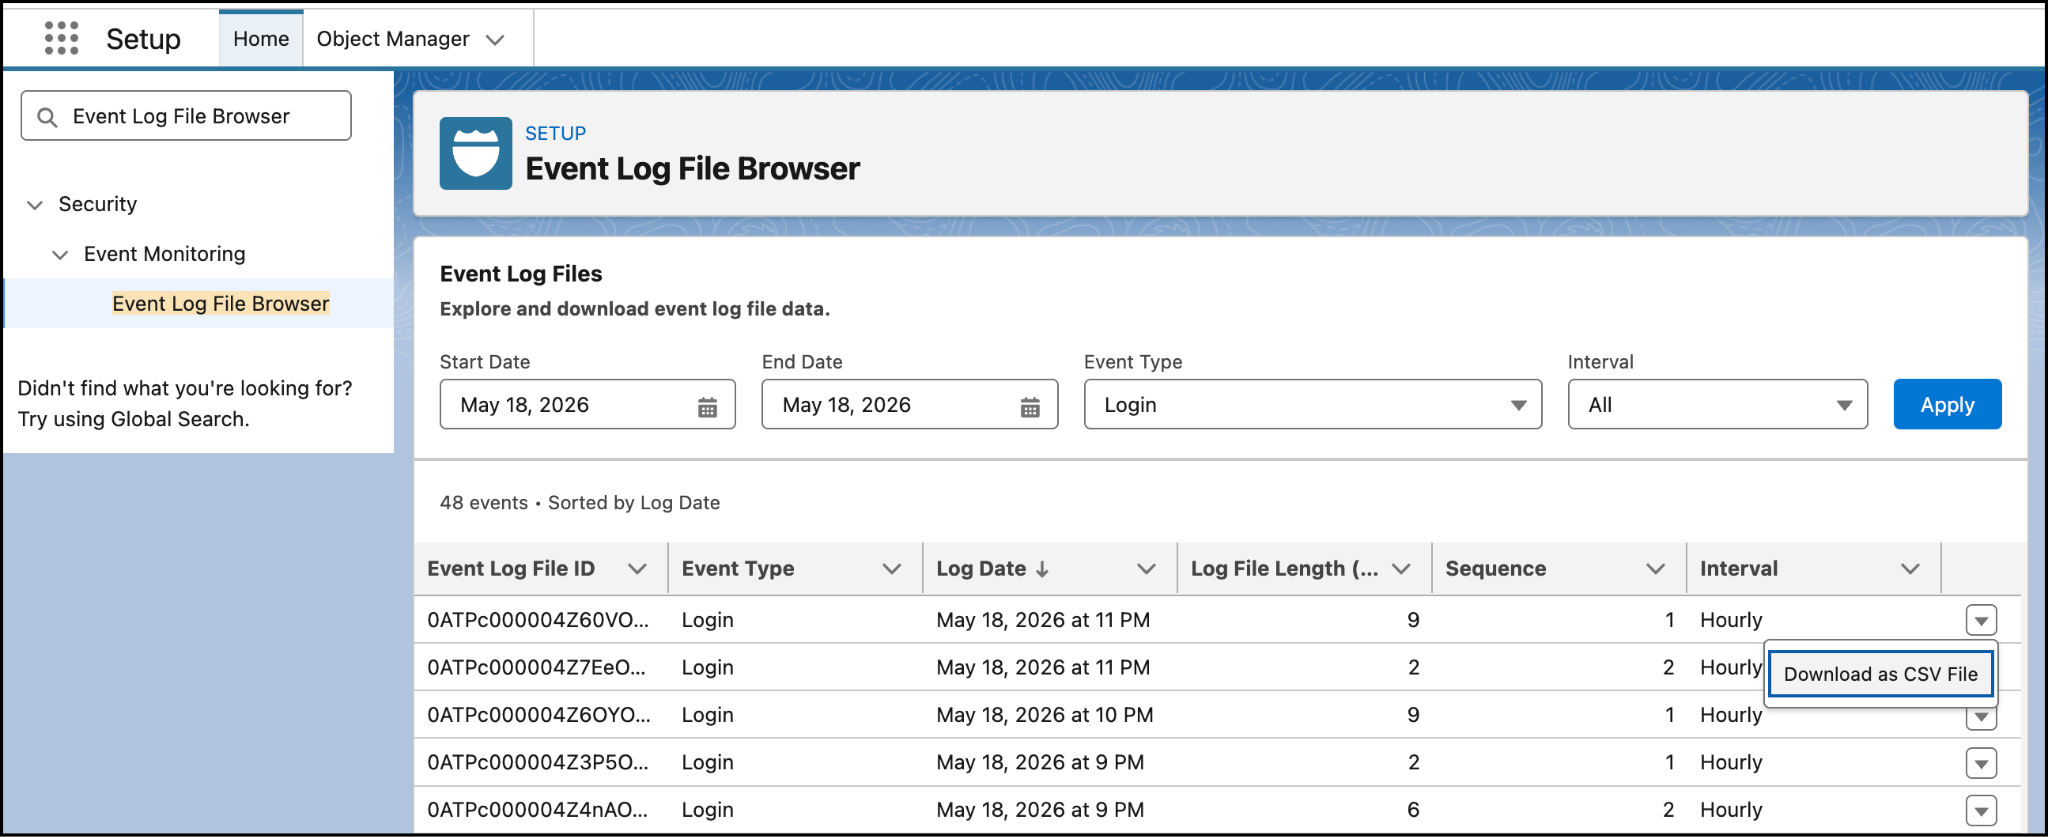Click file ID 0ATPc000004Z6OYO... cell
Viewport: 2048px width, 837px height.
click(x=539, y=715)
